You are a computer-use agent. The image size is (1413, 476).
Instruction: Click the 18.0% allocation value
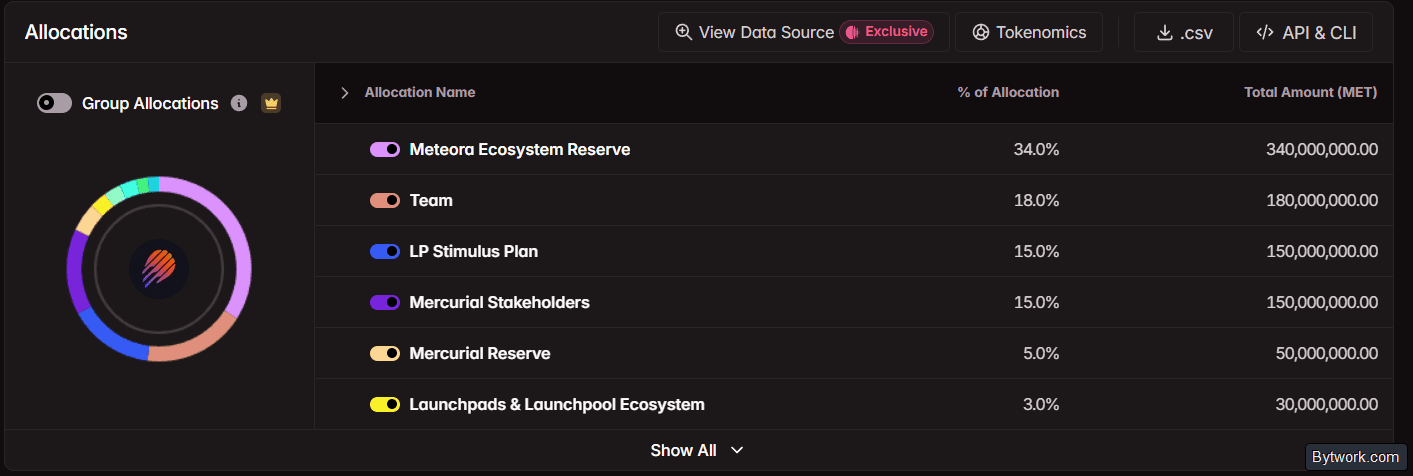coord(1037,200)
